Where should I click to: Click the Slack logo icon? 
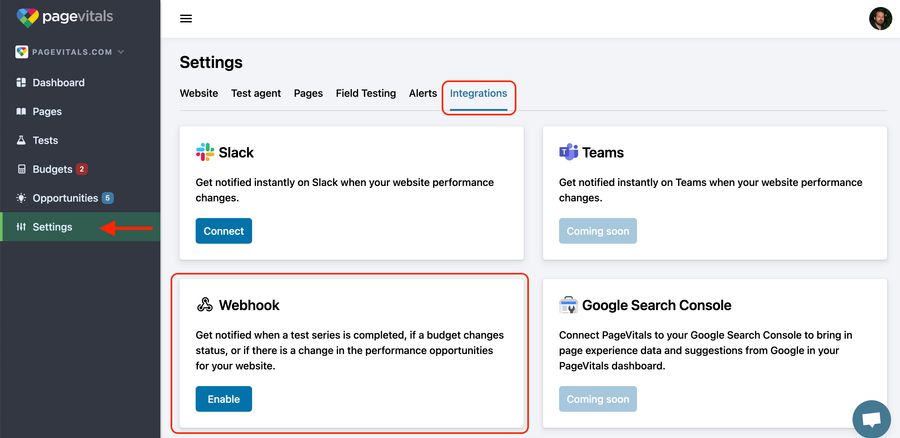pyautogui.click(x=205, y=152)
